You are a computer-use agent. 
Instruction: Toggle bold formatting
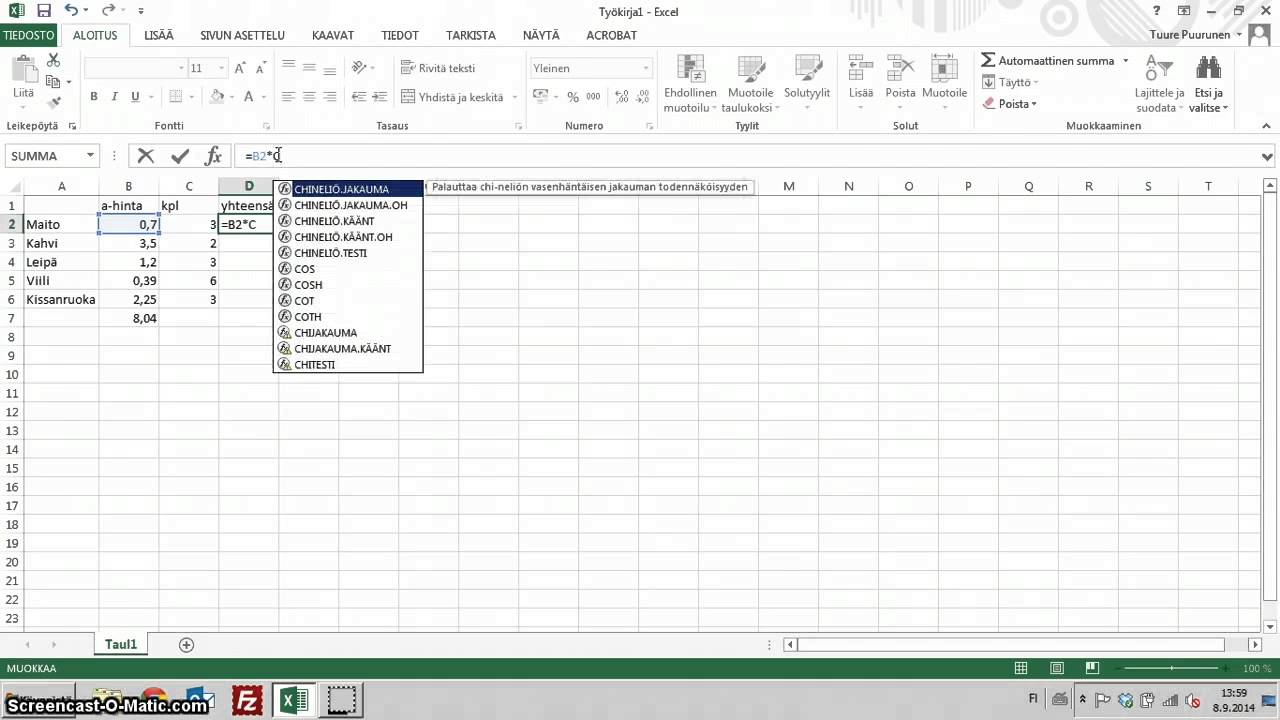click(x=94, y=97)
